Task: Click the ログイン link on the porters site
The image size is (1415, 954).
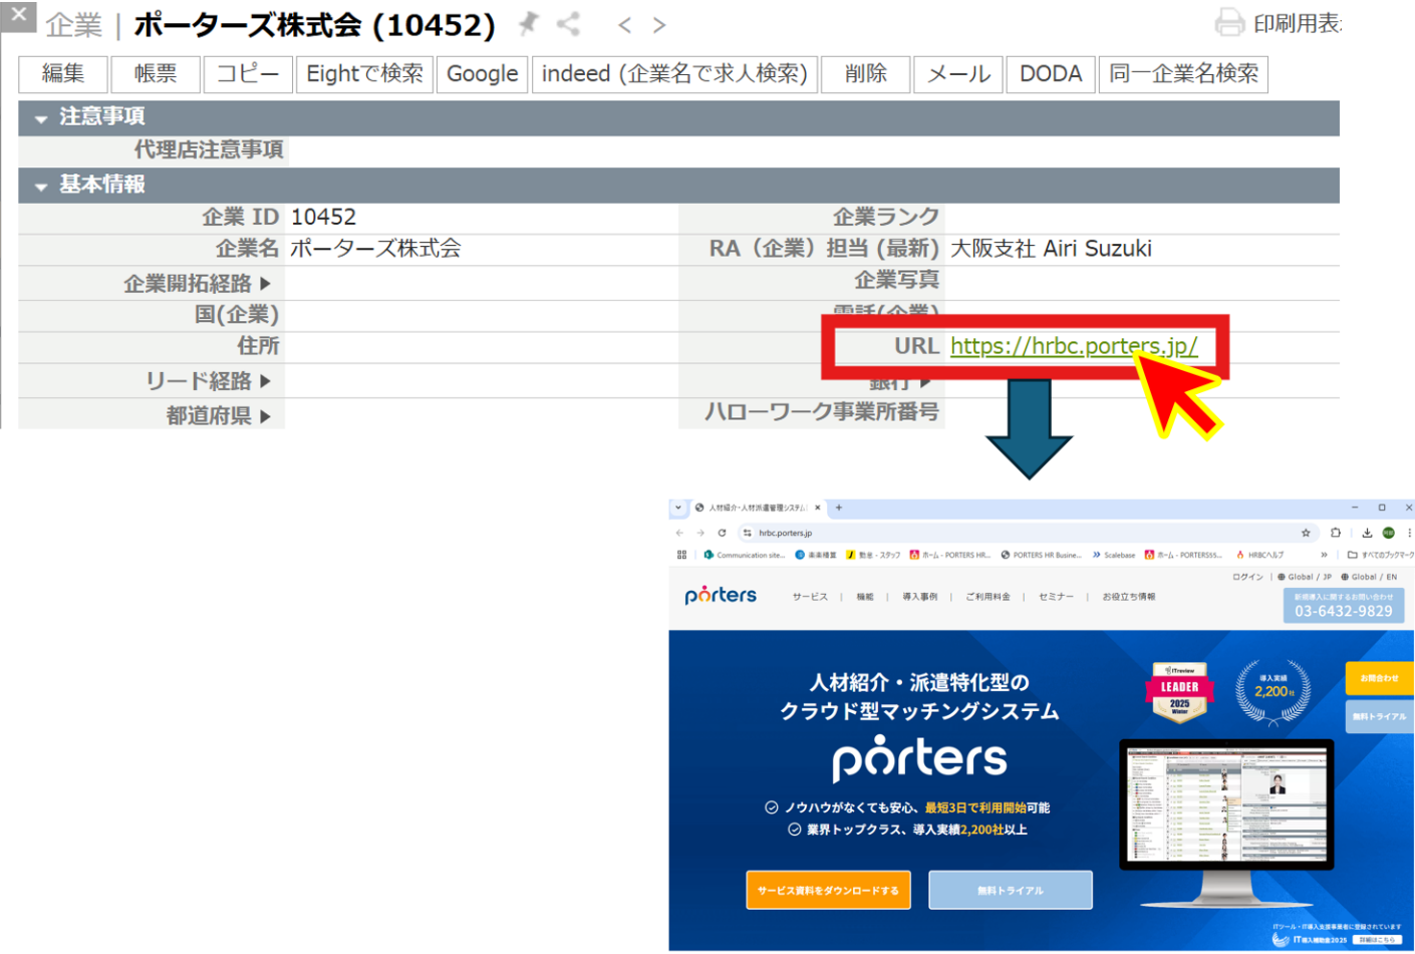Action: [1247, 577]
